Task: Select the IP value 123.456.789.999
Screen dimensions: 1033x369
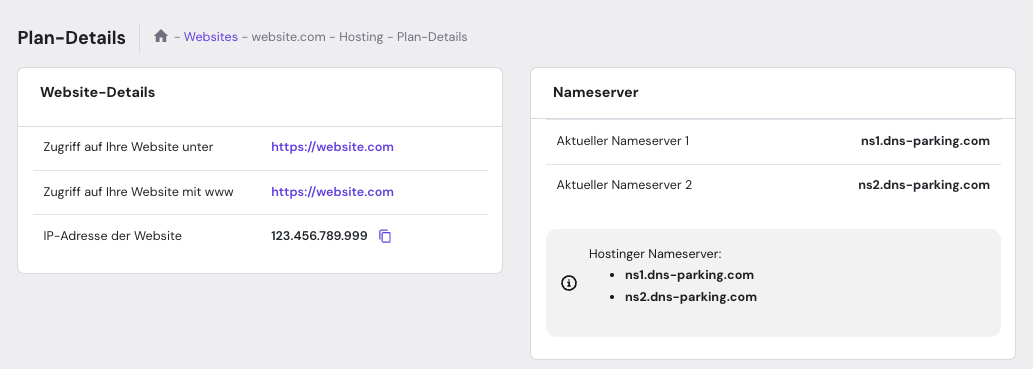Action: tap(320, 236)
